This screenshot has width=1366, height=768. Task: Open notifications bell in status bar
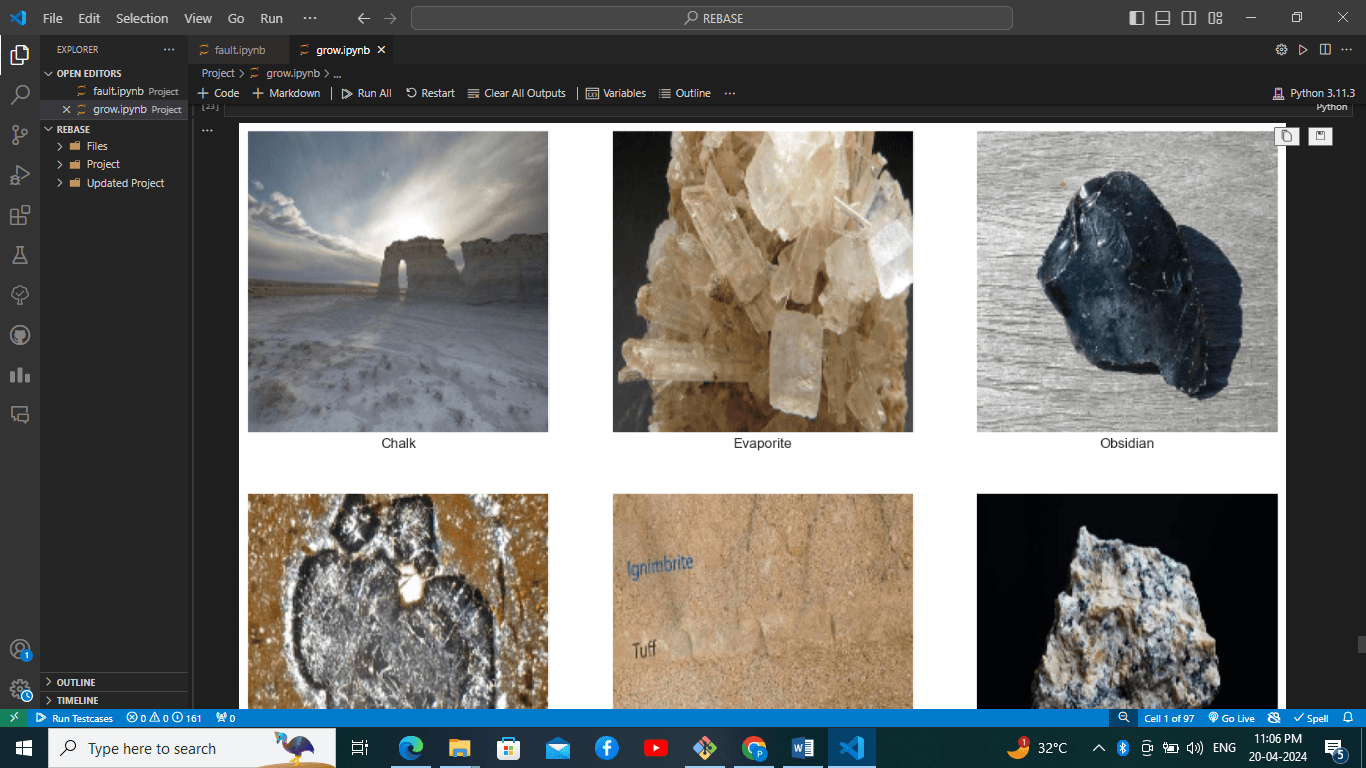(x=1348, y=718)
